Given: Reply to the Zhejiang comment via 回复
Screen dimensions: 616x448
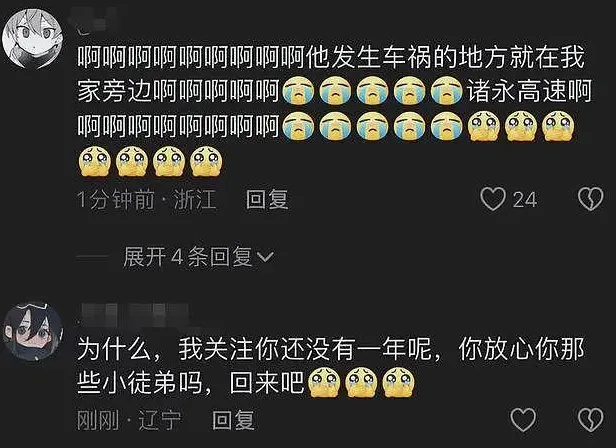Looking at the screenshot, I should click(267, 199).
